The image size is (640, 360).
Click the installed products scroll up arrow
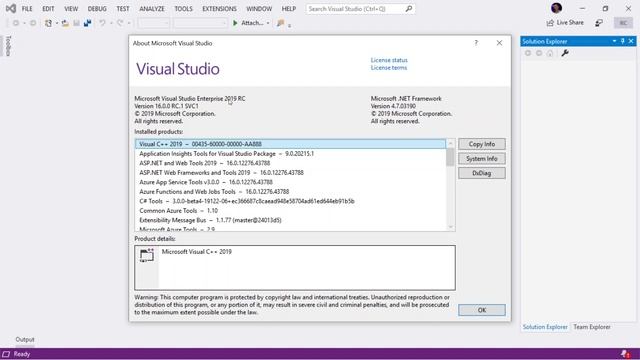click(450, 143)
